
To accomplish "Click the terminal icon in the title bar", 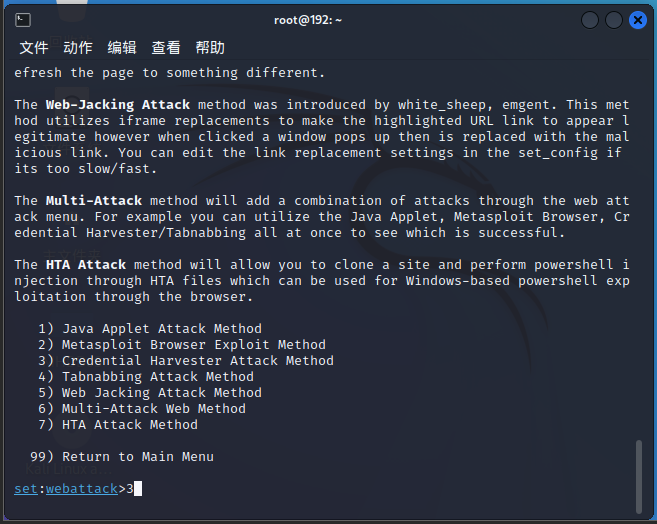I will tap(22, 20).
